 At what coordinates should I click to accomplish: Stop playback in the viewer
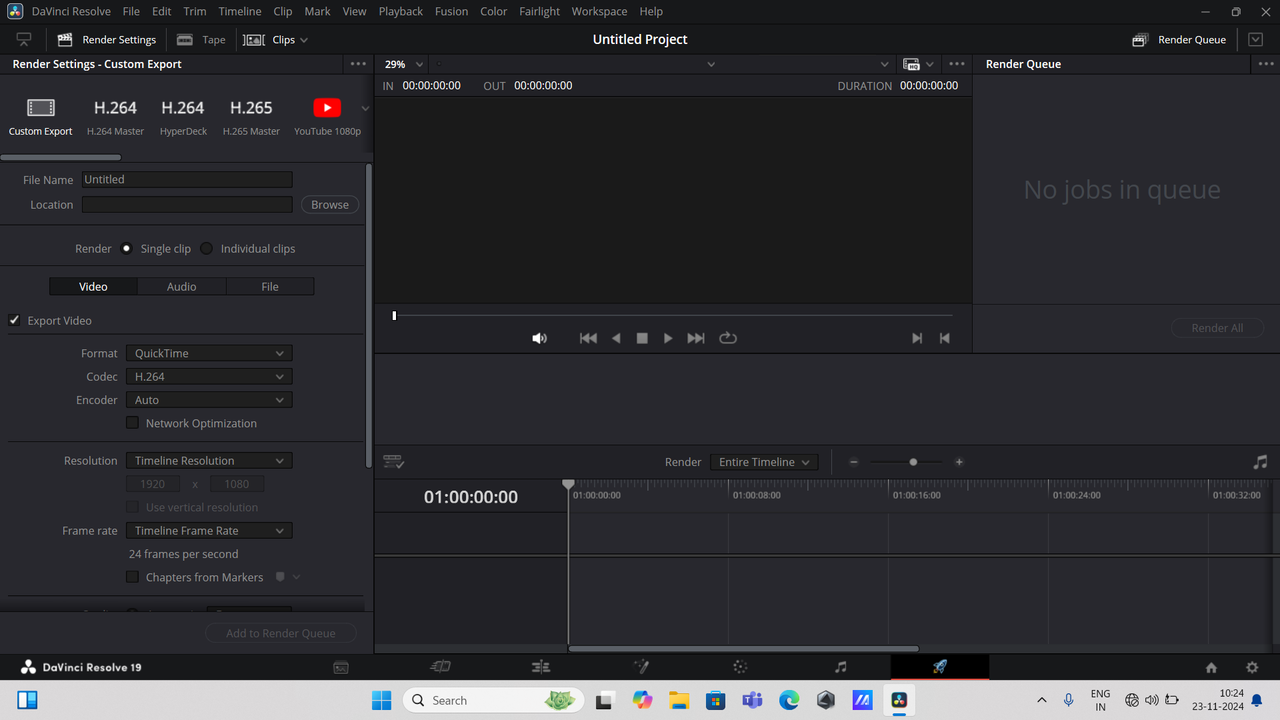(x=642, y=338)
